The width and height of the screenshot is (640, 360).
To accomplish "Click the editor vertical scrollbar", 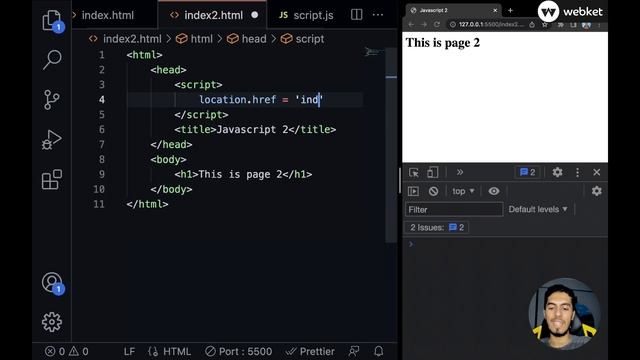I will click(x=391, y=145).
